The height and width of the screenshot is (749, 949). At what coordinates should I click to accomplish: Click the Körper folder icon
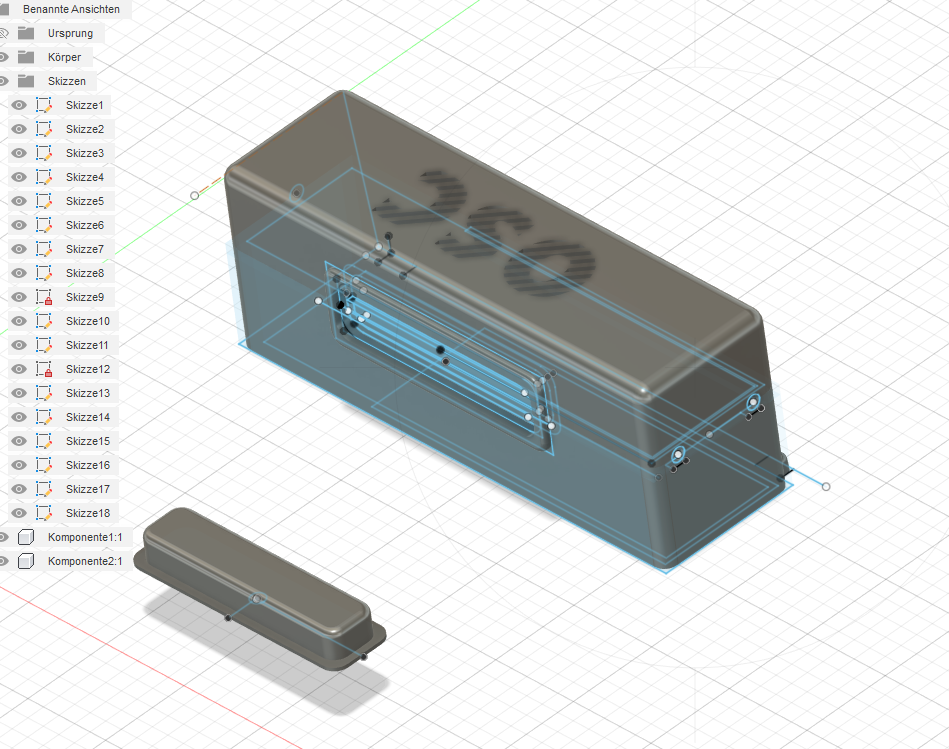(28, 56)
